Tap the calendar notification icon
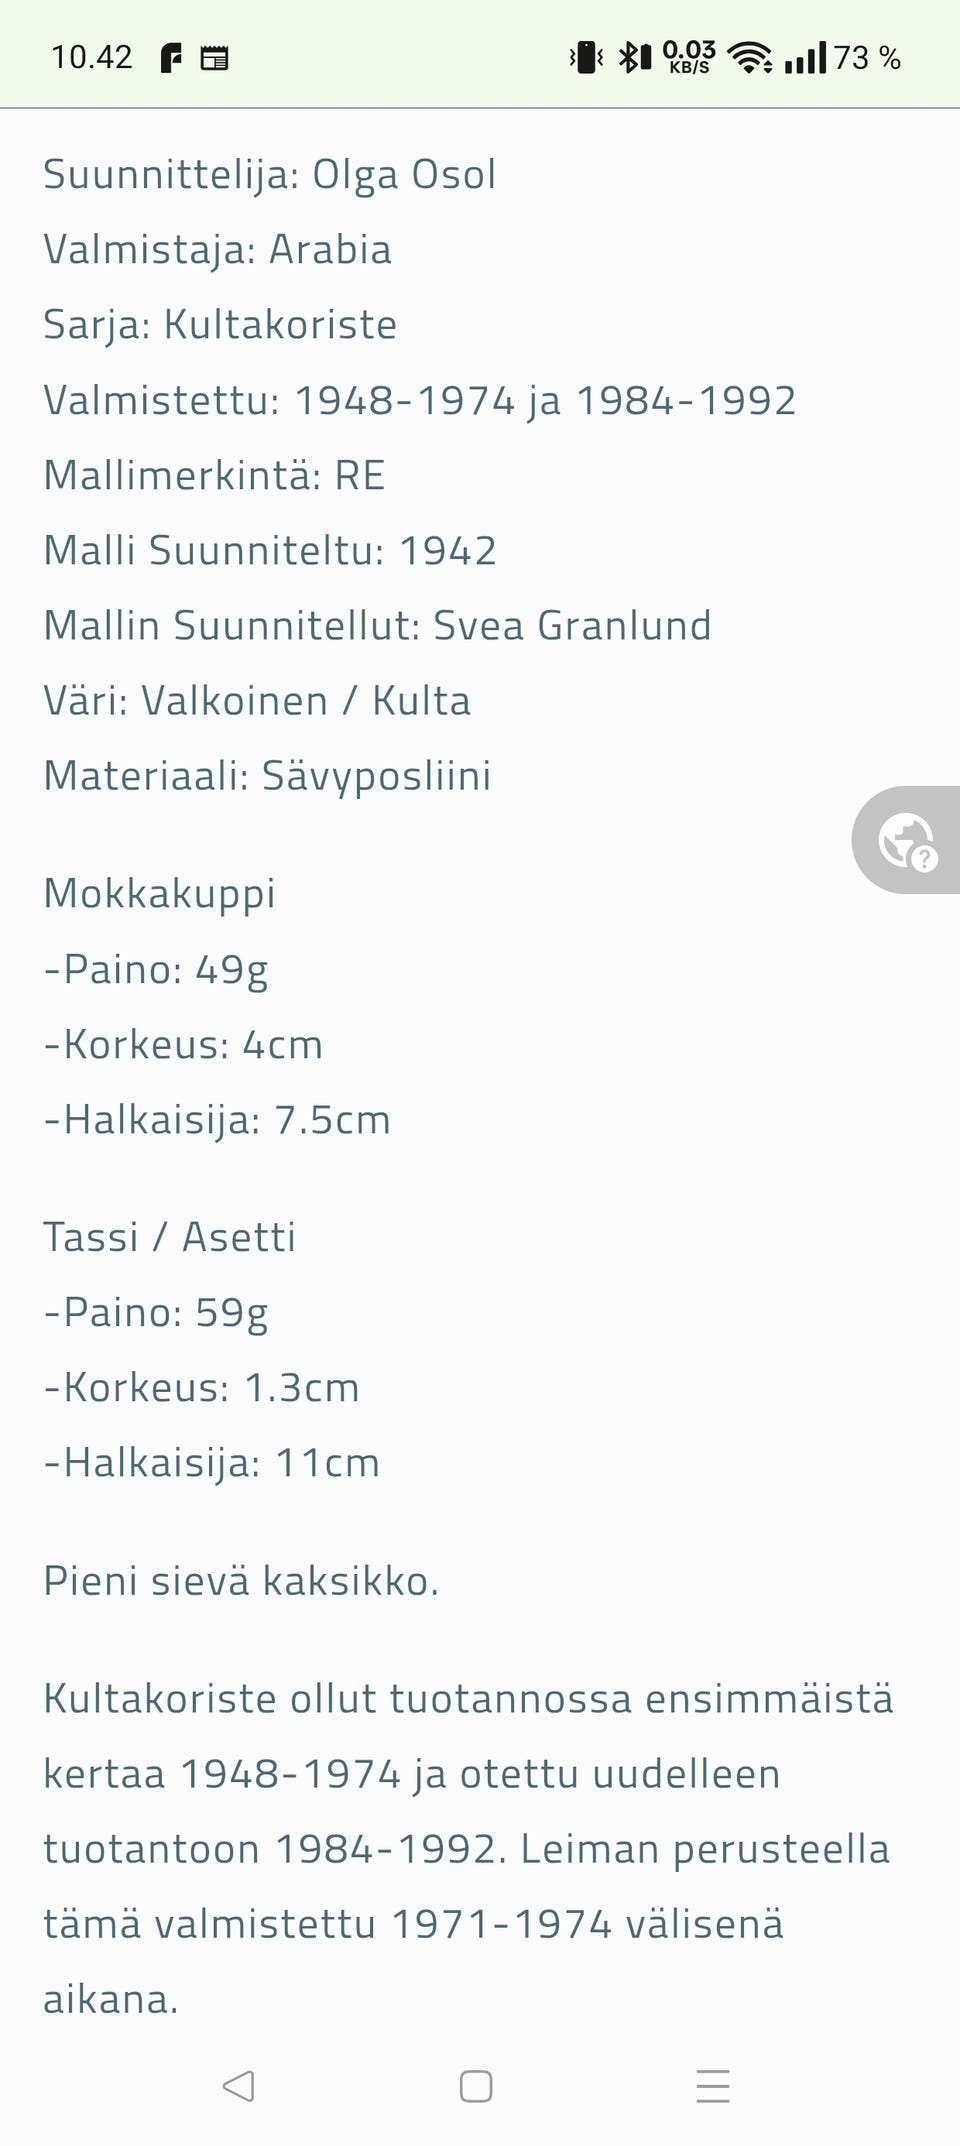960x2146 pixels. 214,59
